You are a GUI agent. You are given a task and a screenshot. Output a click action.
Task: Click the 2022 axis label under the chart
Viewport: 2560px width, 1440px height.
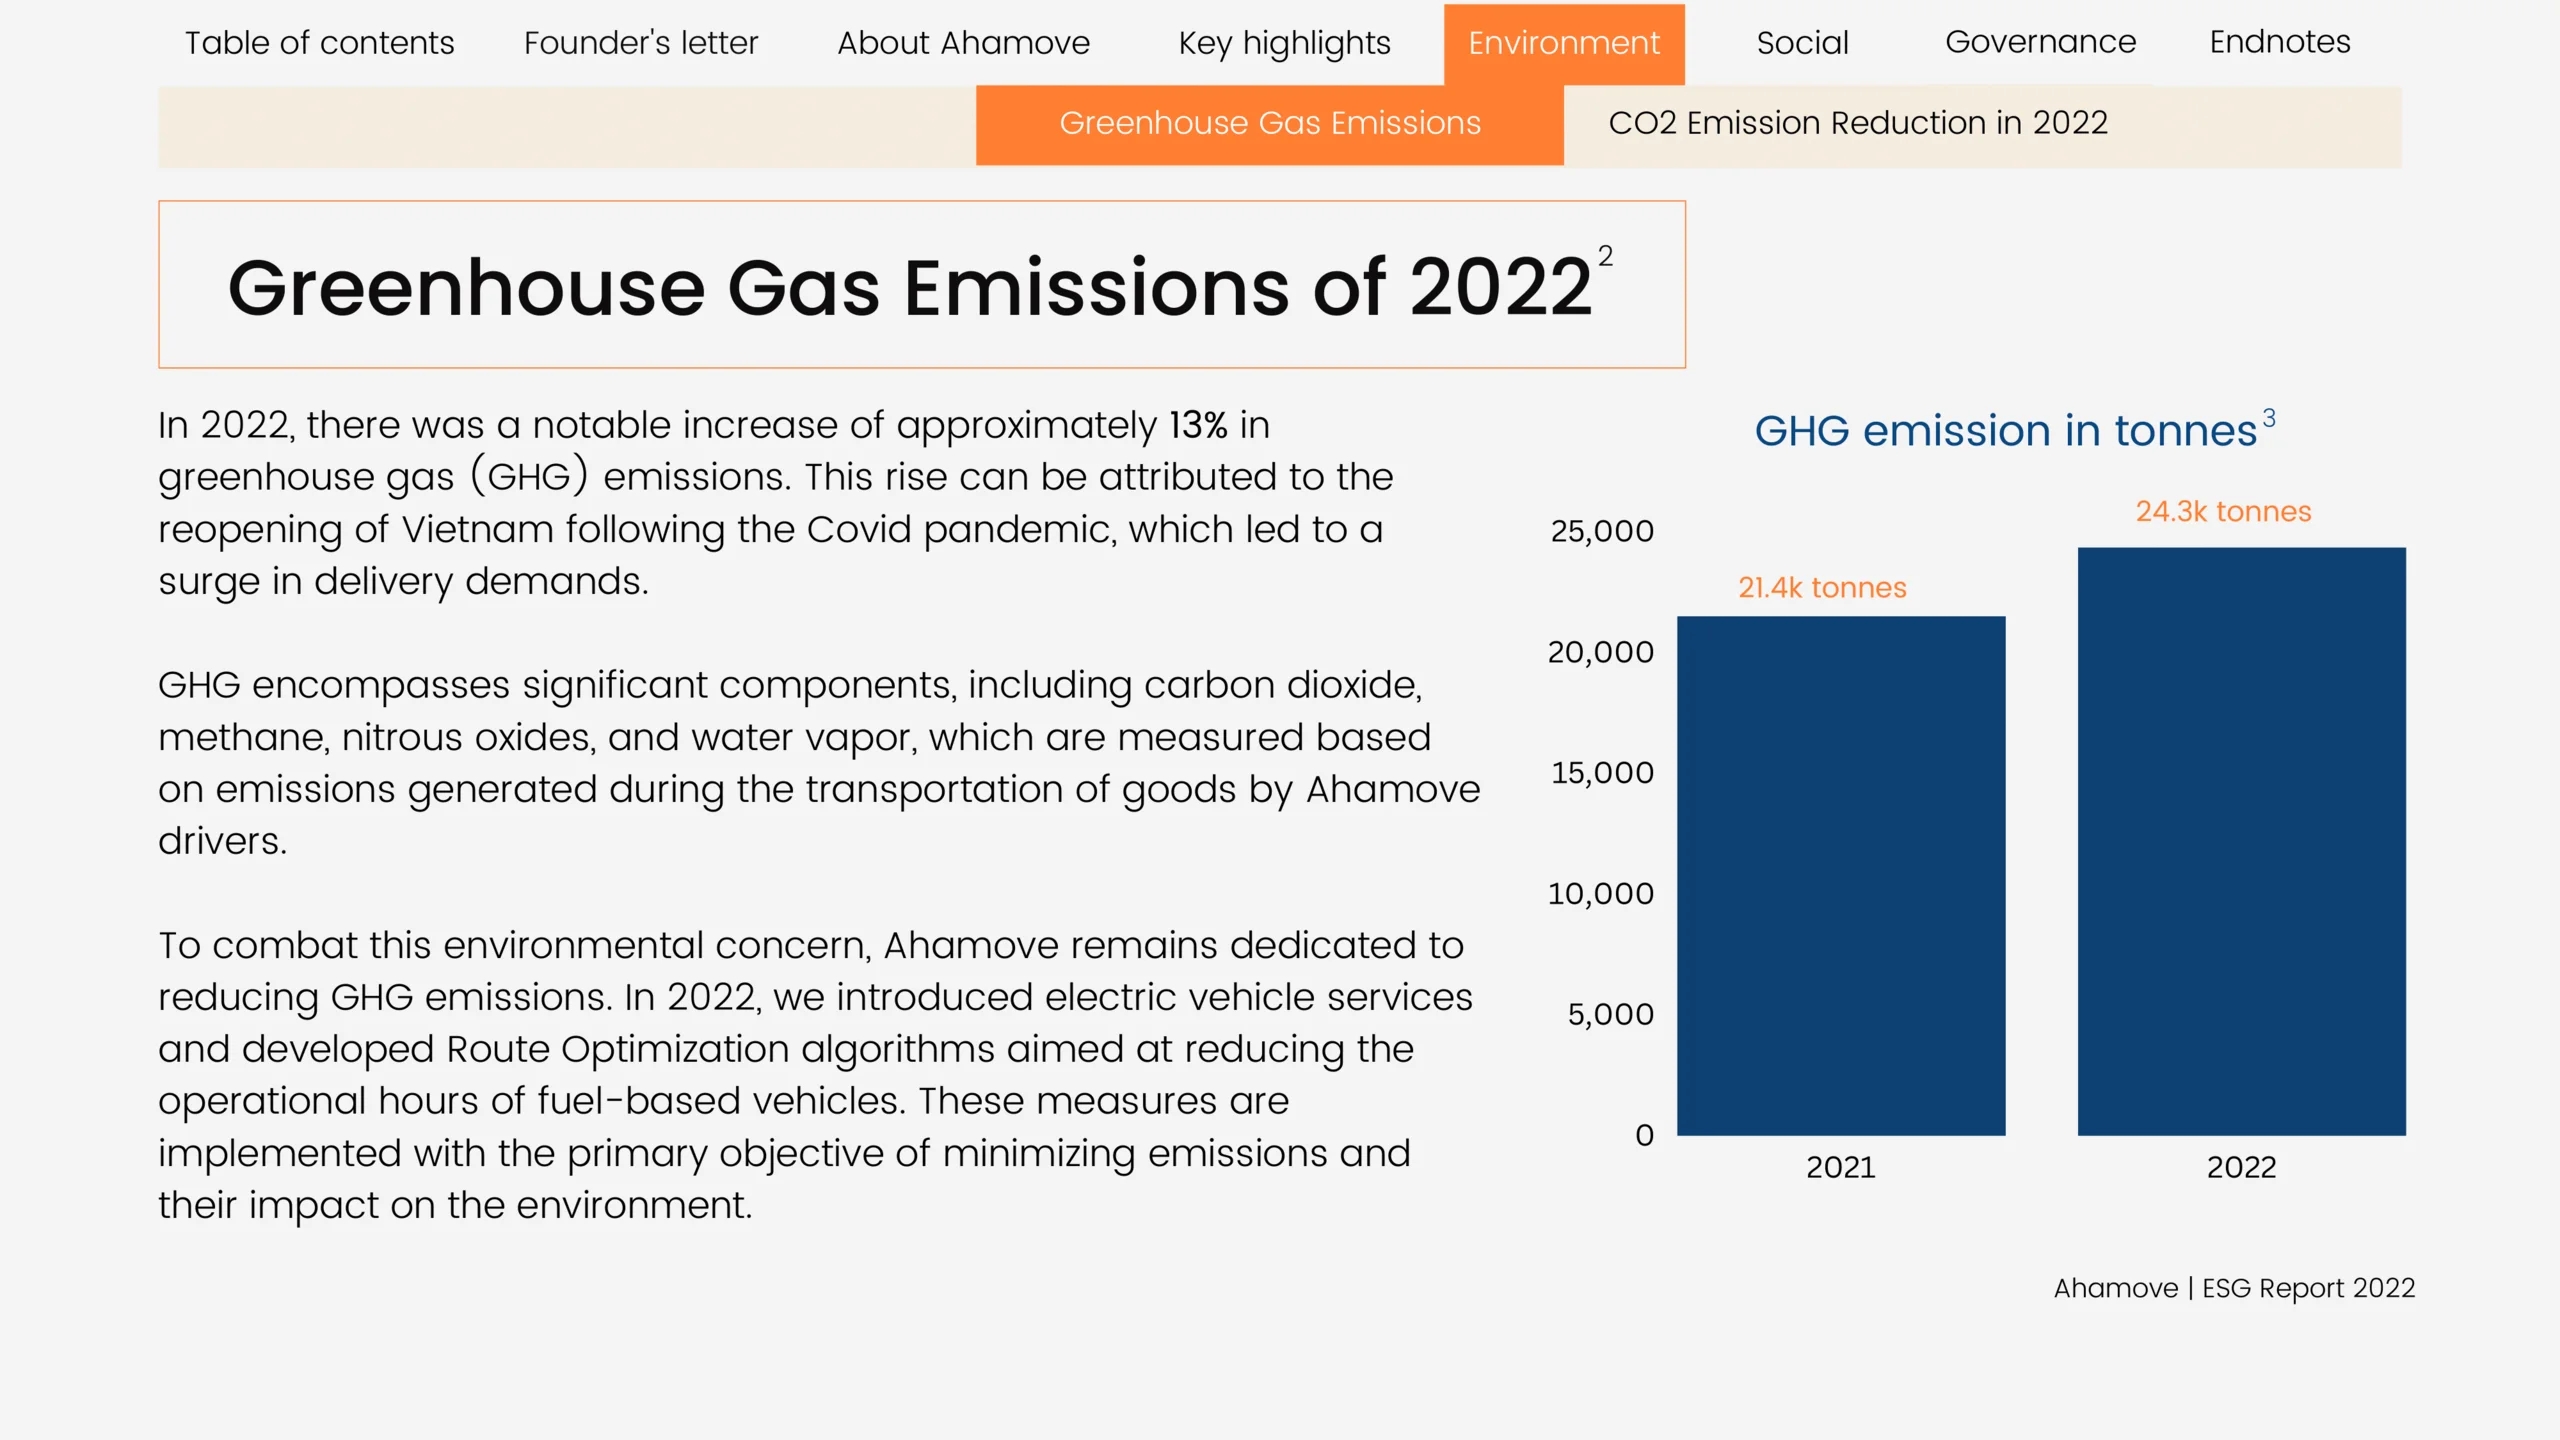[x=2242, y=1166]
